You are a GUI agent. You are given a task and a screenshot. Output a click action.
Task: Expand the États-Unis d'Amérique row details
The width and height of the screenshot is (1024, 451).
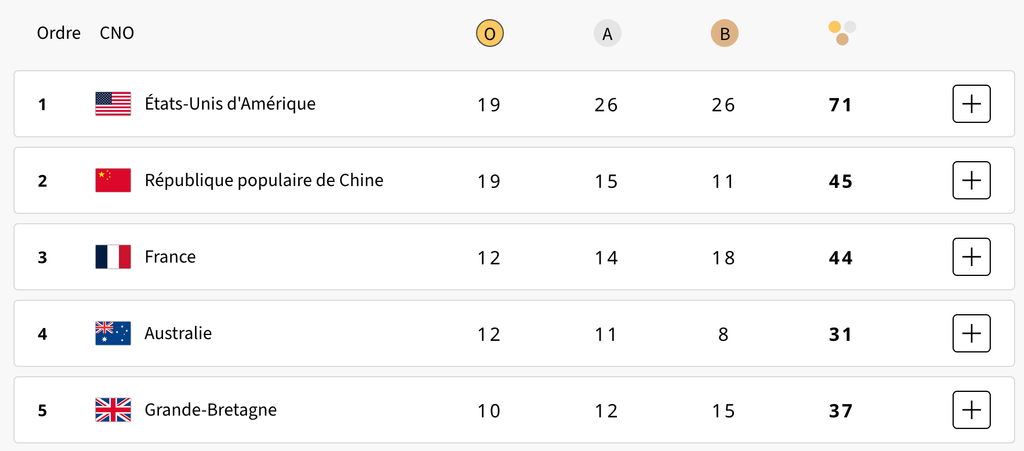tap(971, 104)
